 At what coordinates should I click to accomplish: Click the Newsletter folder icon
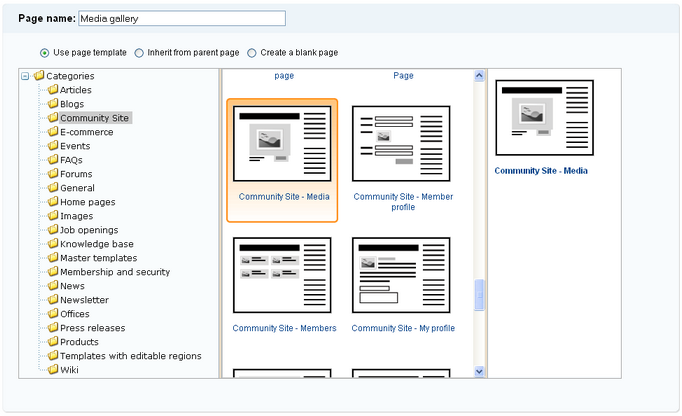(53, 299)
